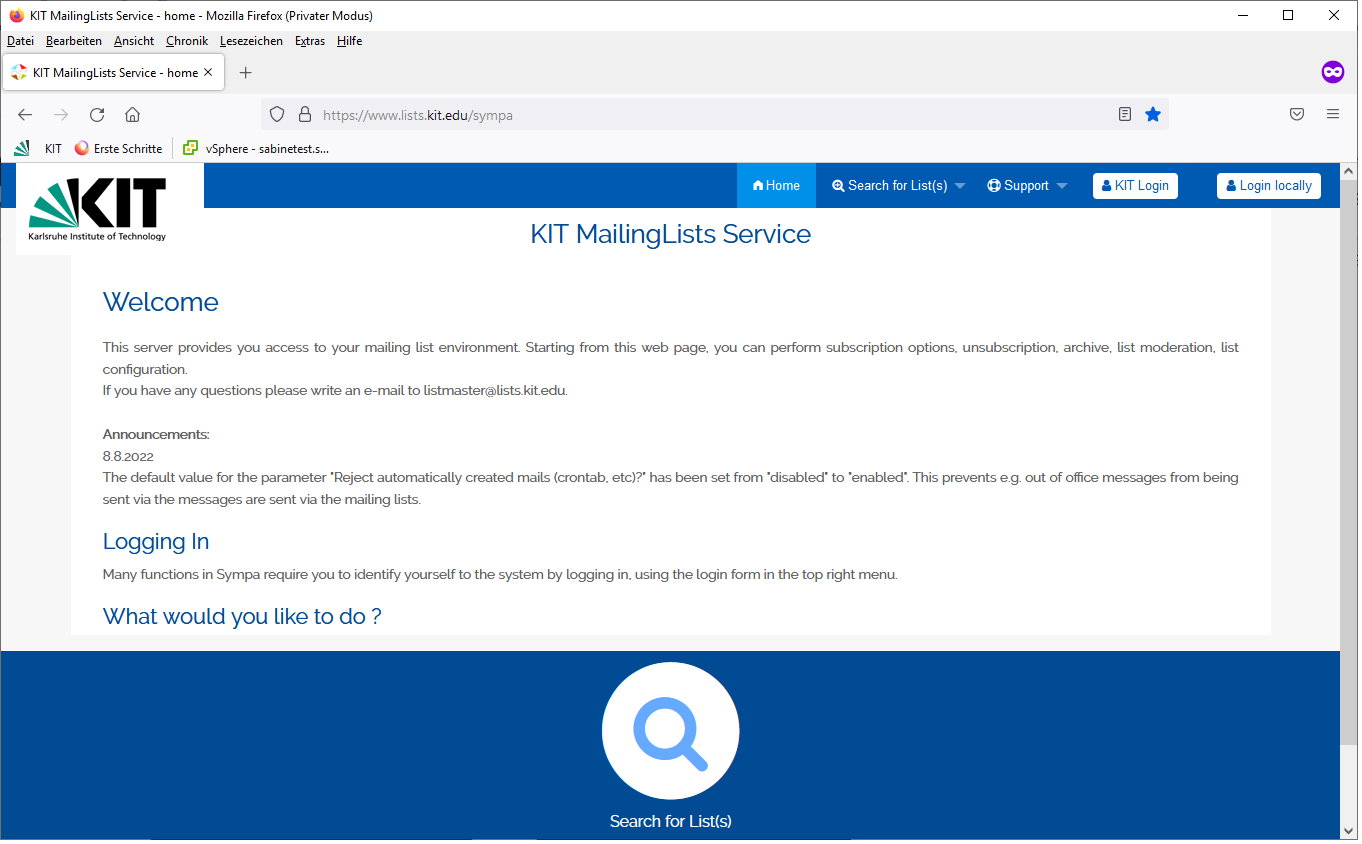Click the large magnifying glass search icon
The image size is (1362, 844).
[670, 731]
